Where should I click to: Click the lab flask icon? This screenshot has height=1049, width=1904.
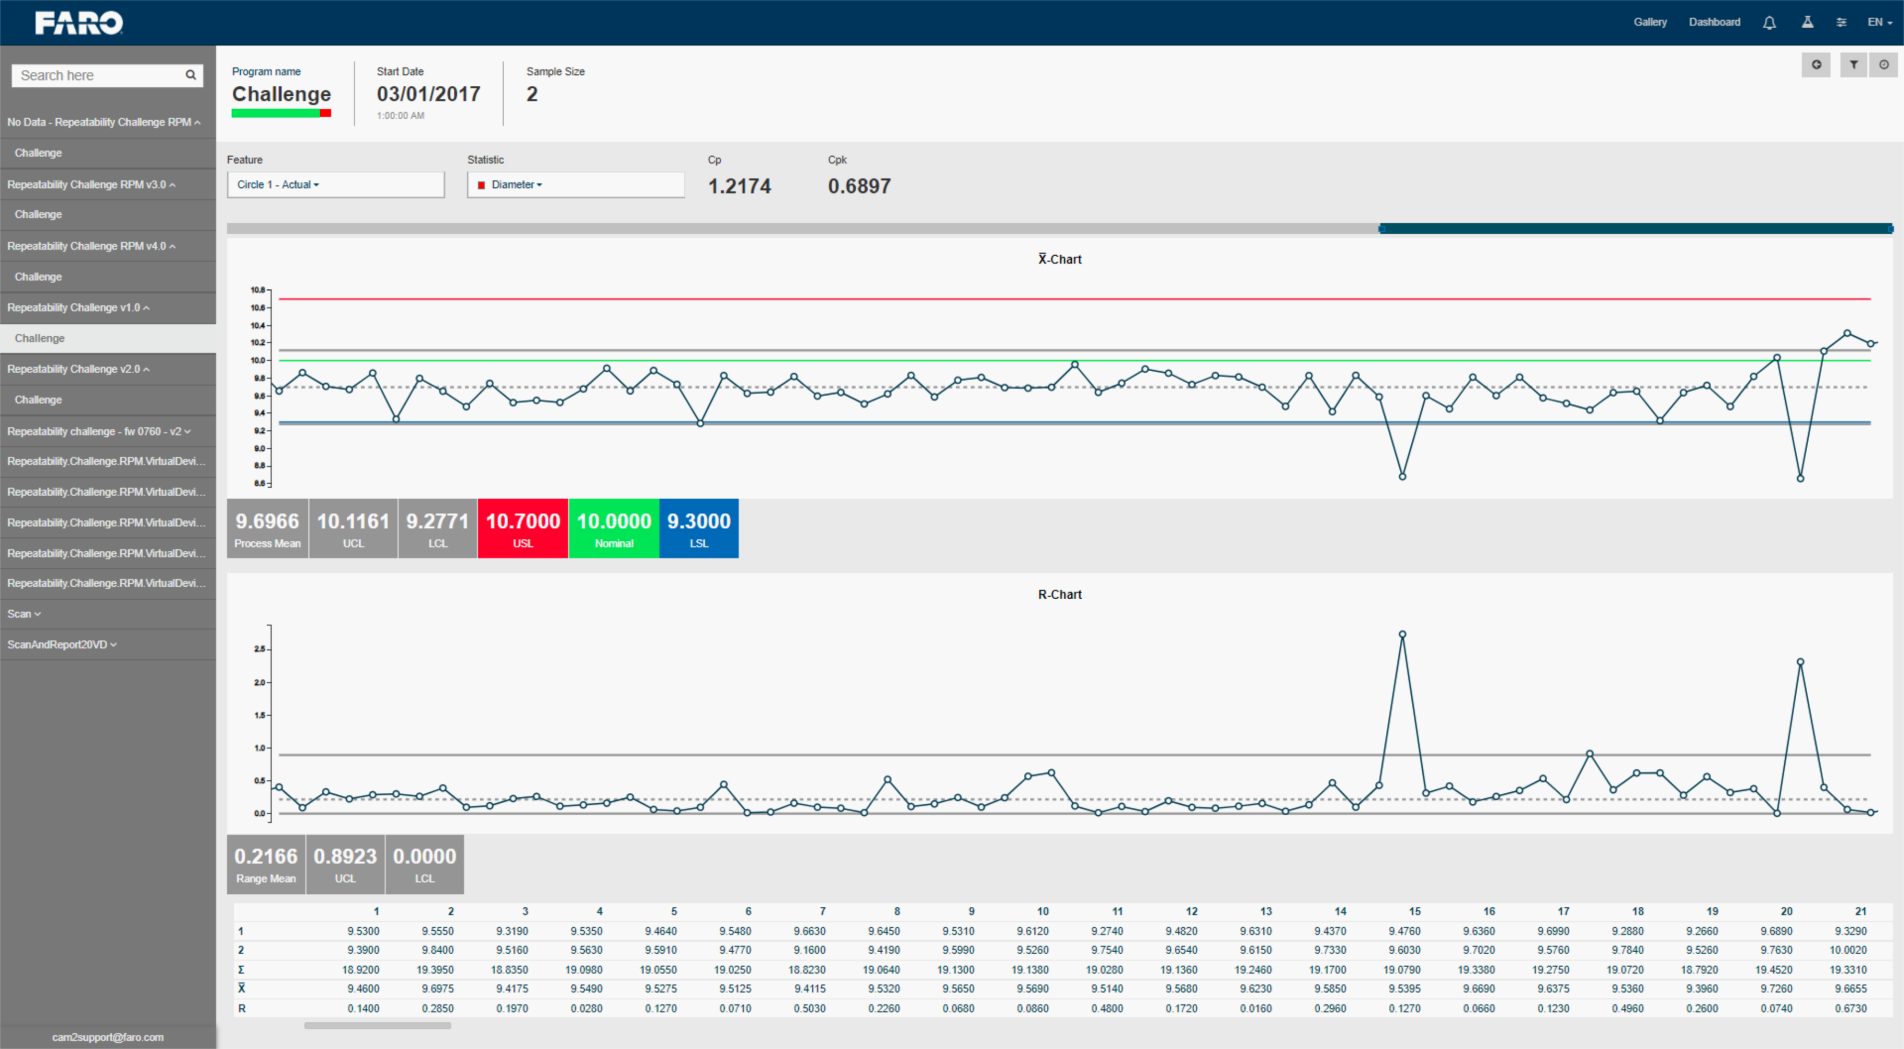coord(1807,22)
